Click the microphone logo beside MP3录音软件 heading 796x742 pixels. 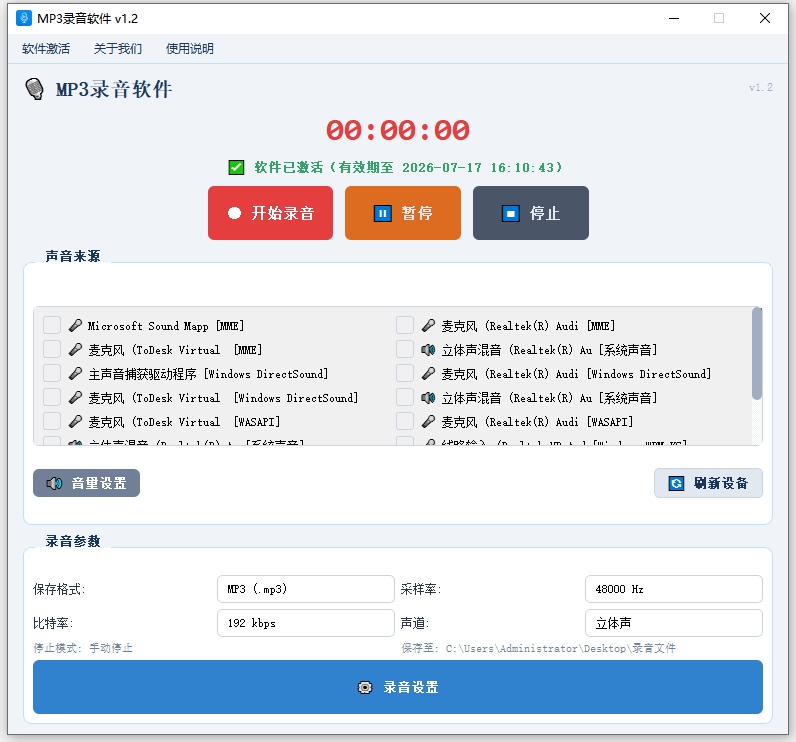tap(35, 89)
